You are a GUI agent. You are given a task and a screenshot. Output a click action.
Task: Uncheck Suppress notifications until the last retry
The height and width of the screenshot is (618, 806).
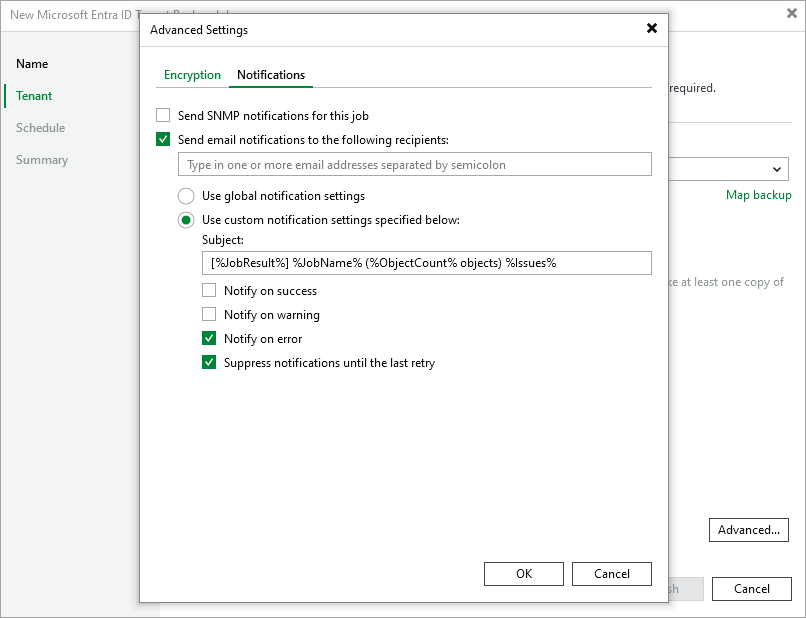[x=209, y=362]
